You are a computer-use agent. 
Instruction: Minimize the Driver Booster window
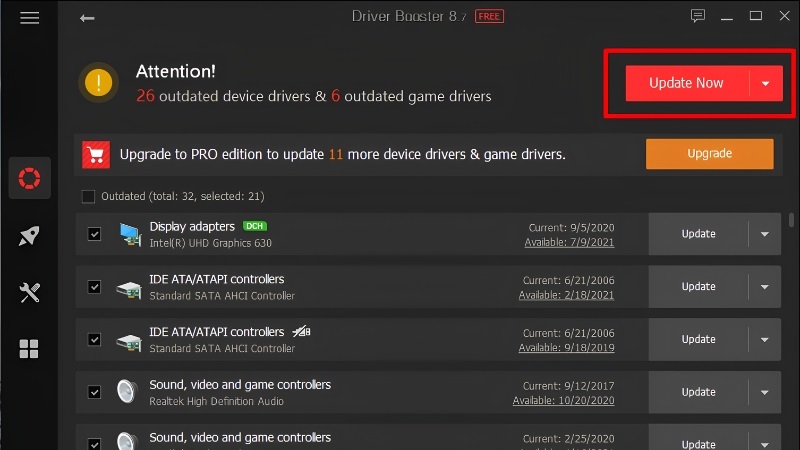pyautogui.click(x=727, y=17)
